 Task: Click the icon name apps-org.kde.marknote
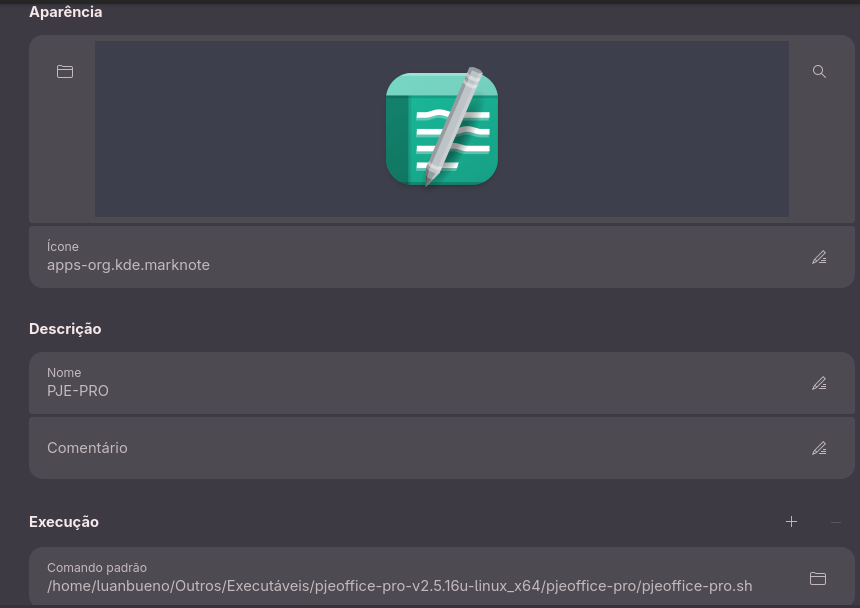pyautogui.click(x=128, y=265)
